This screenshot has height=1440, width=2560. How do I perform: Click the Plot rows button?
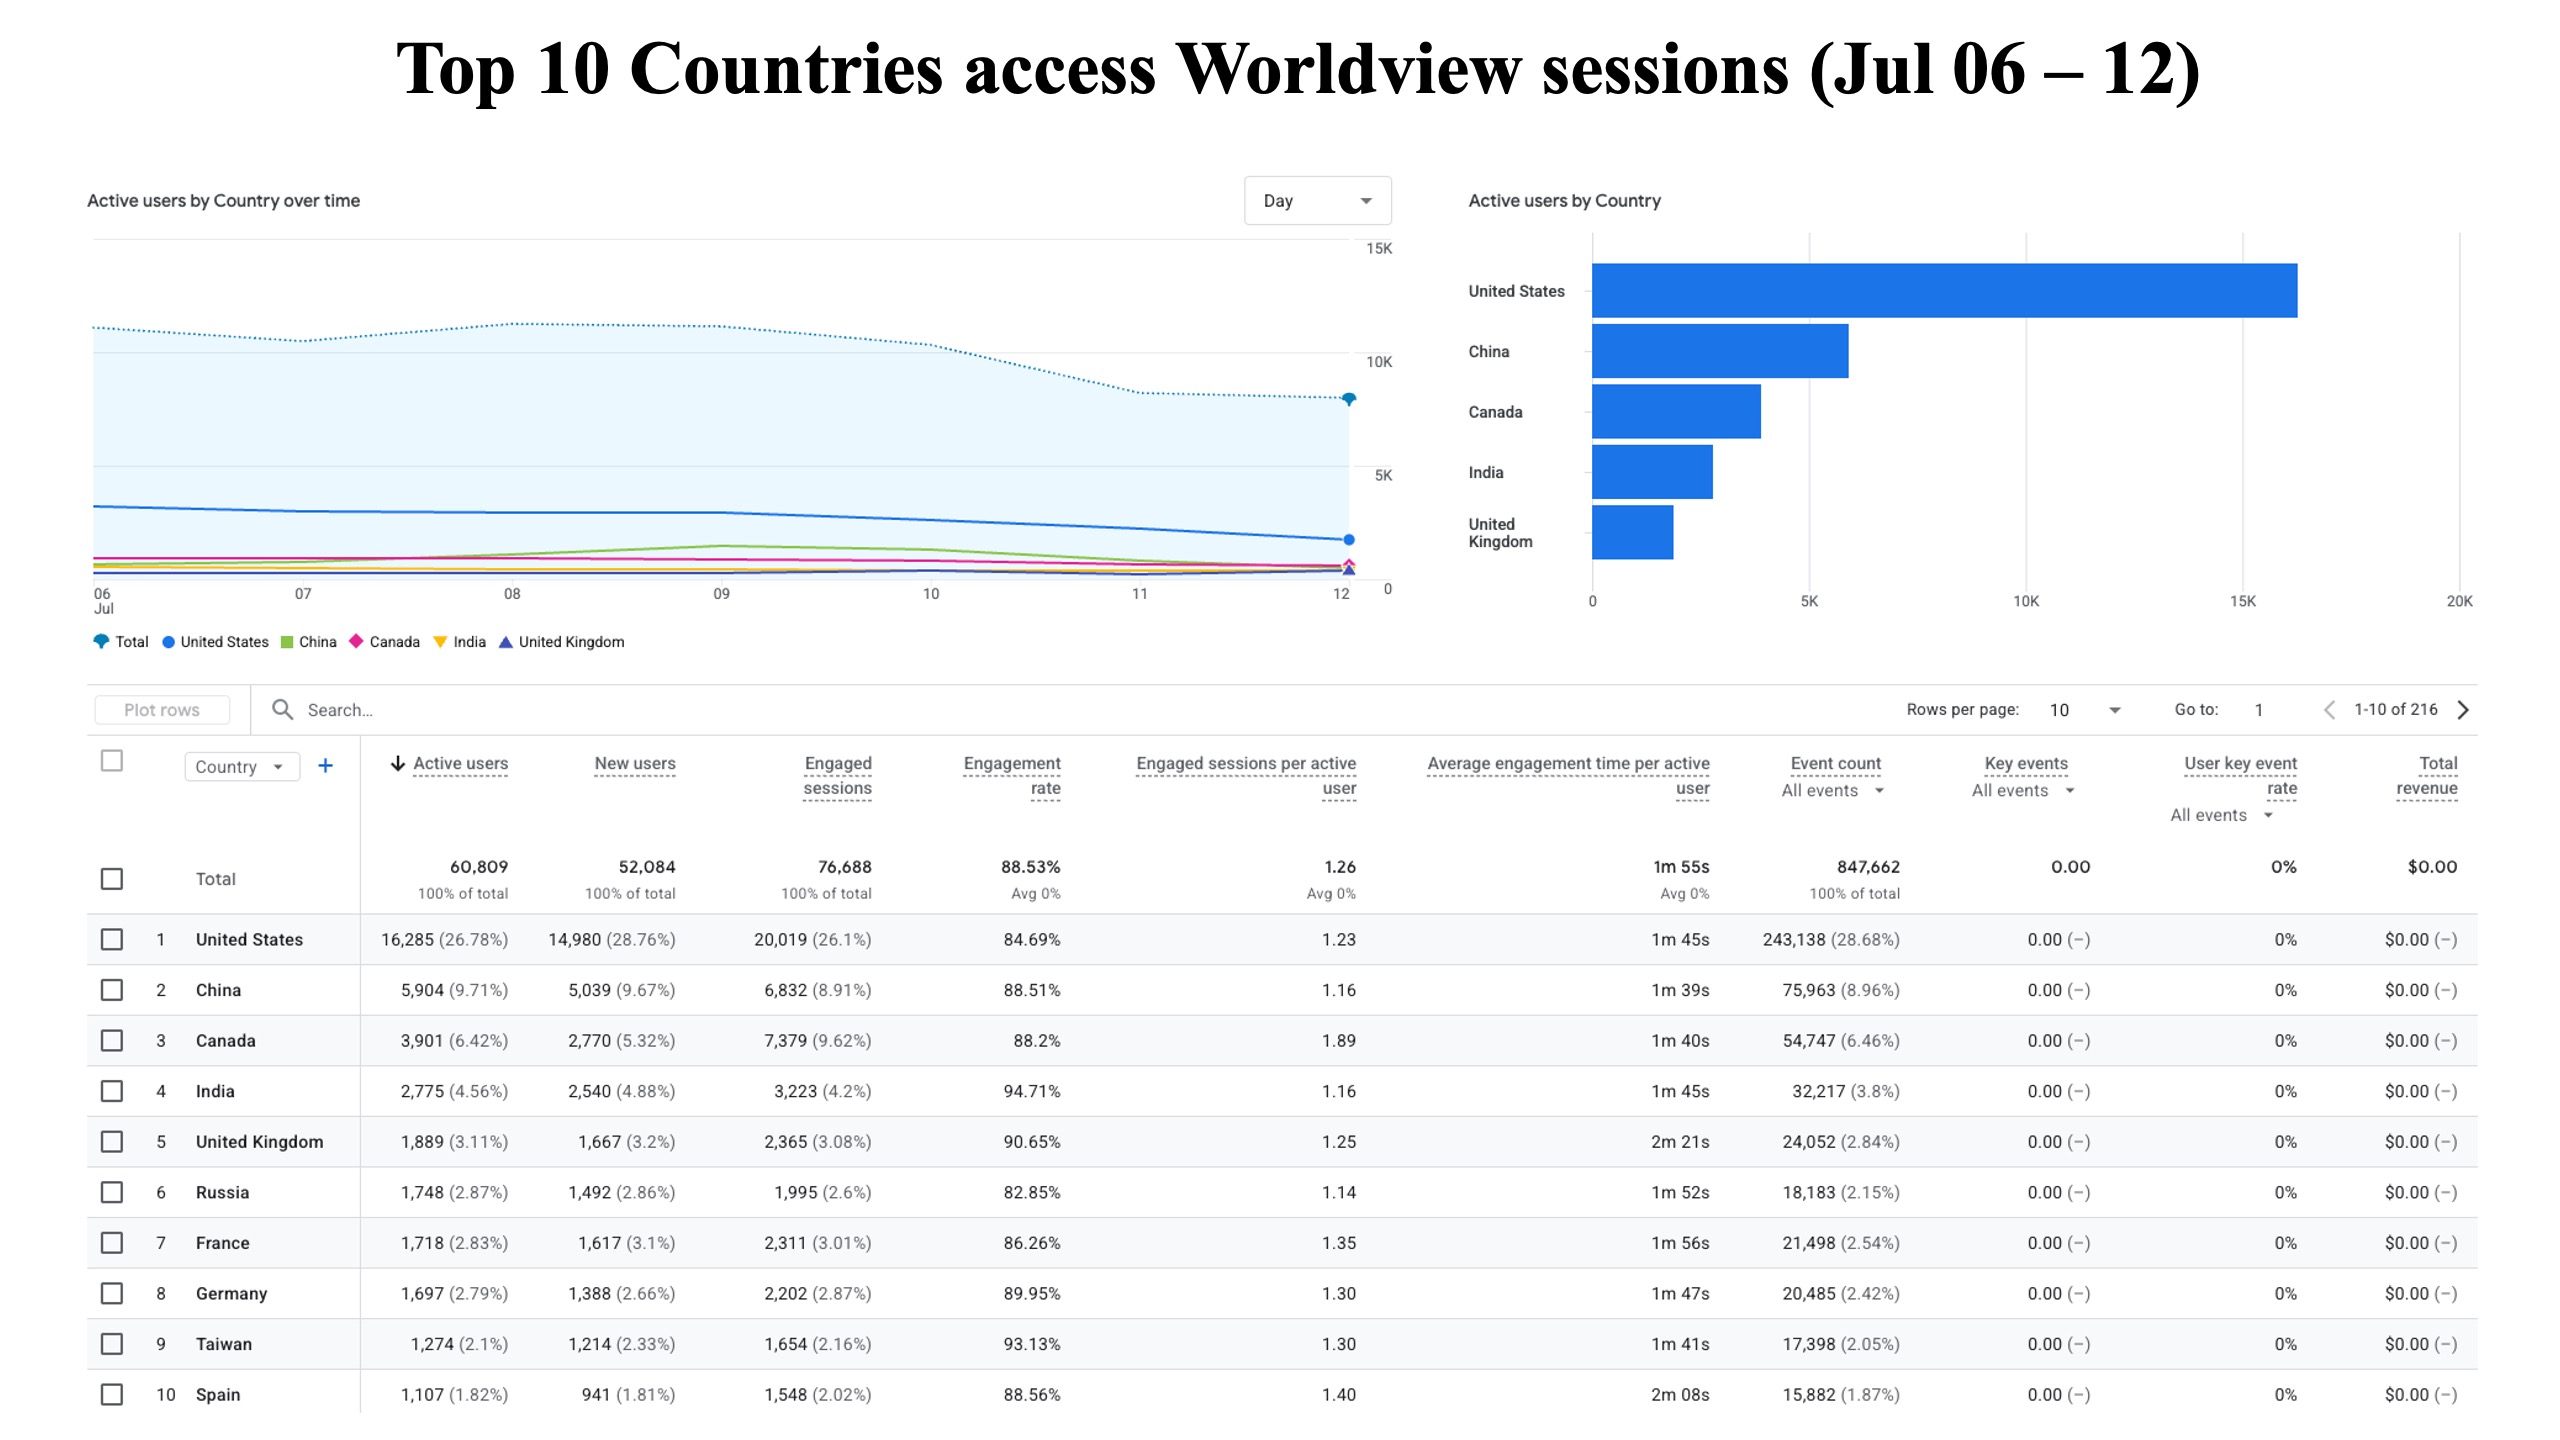tap(162, 710)
